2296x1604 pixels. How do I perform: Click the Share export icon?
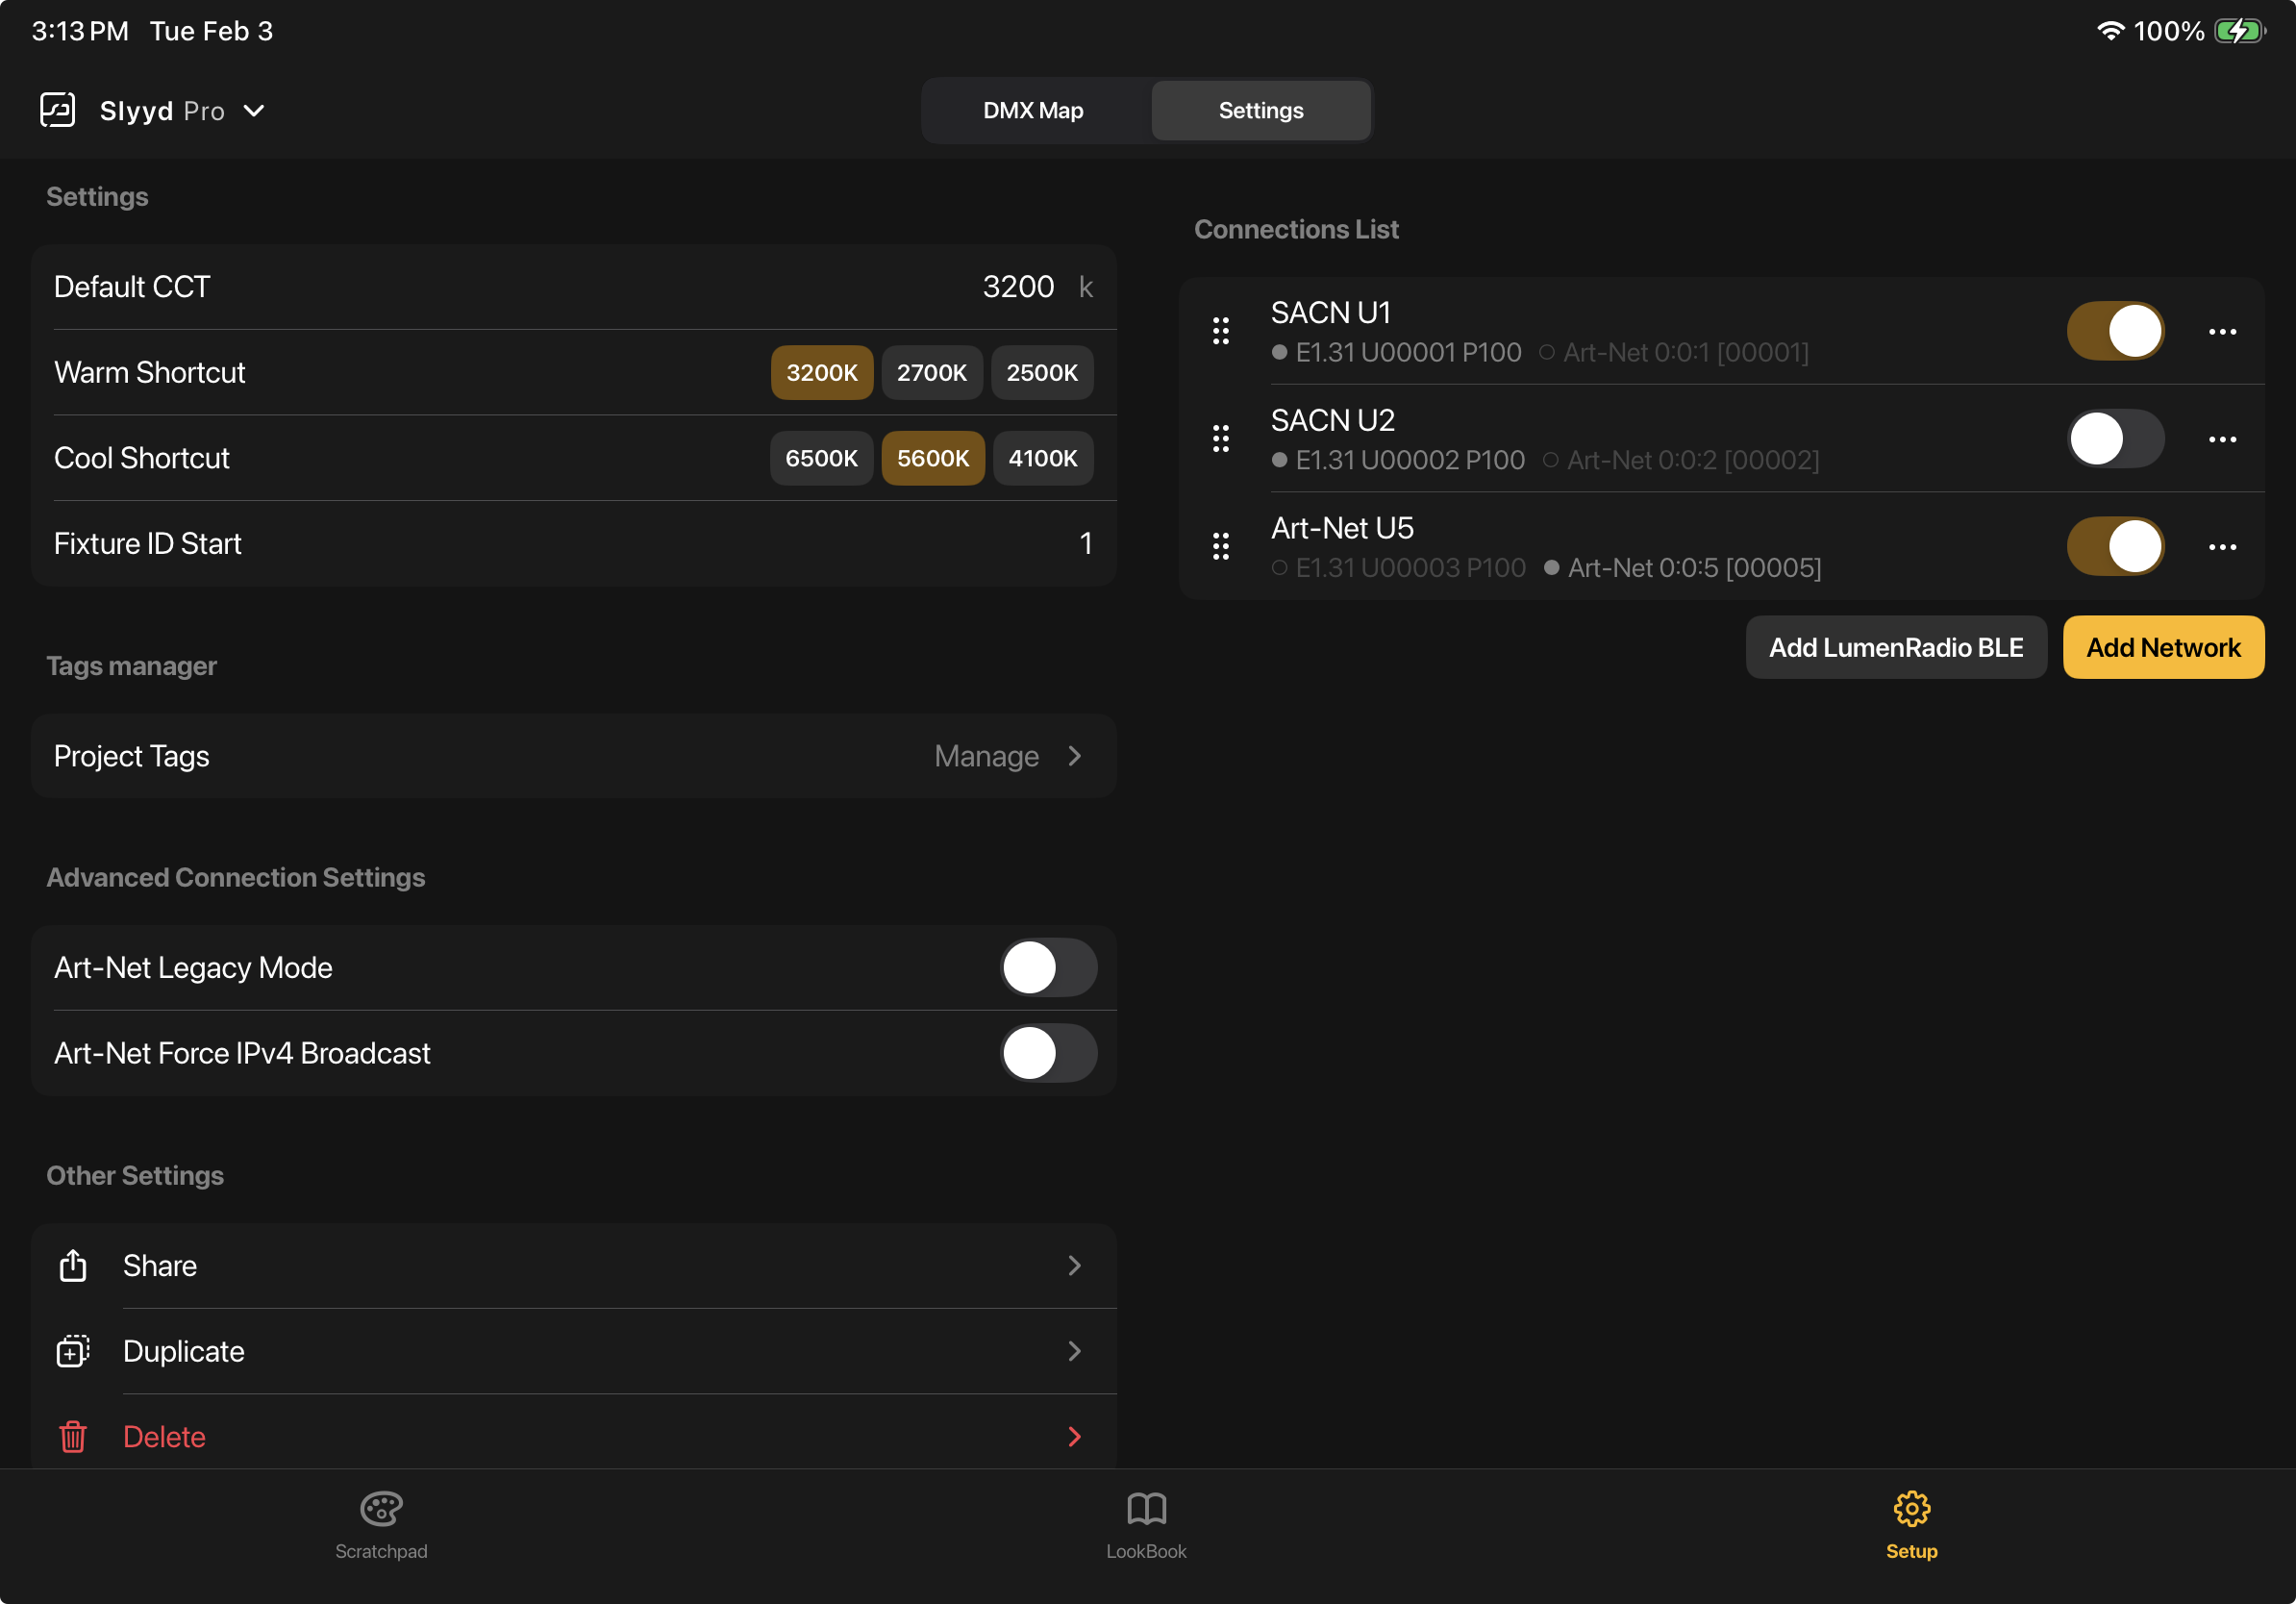(72, 1265)
